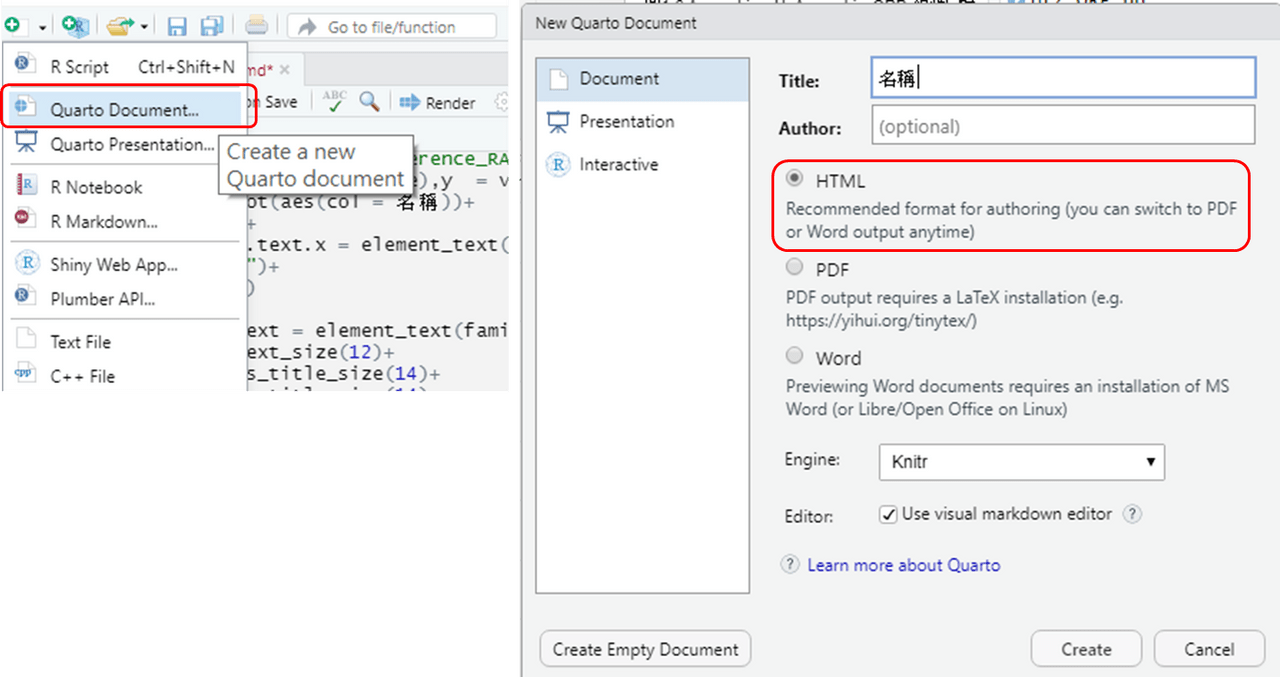Click the Render button in editor toolbar

coord(438,102)
